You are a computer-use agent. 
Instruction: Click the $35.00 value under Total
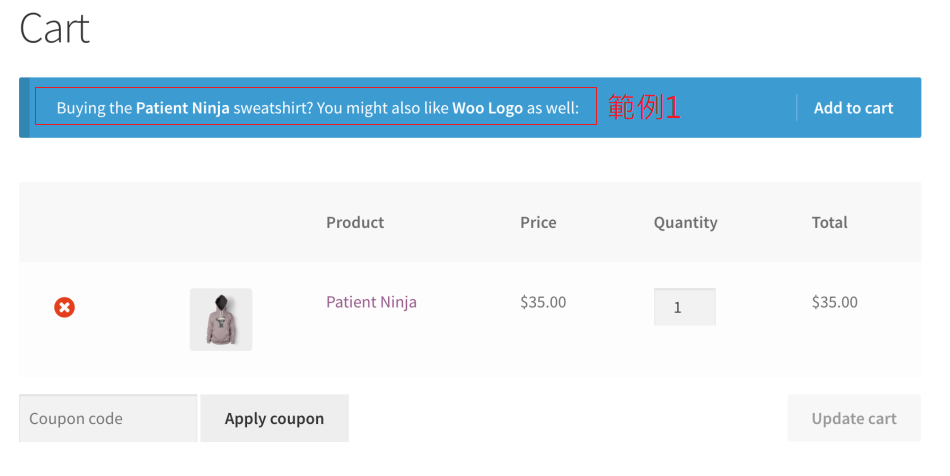834,302
